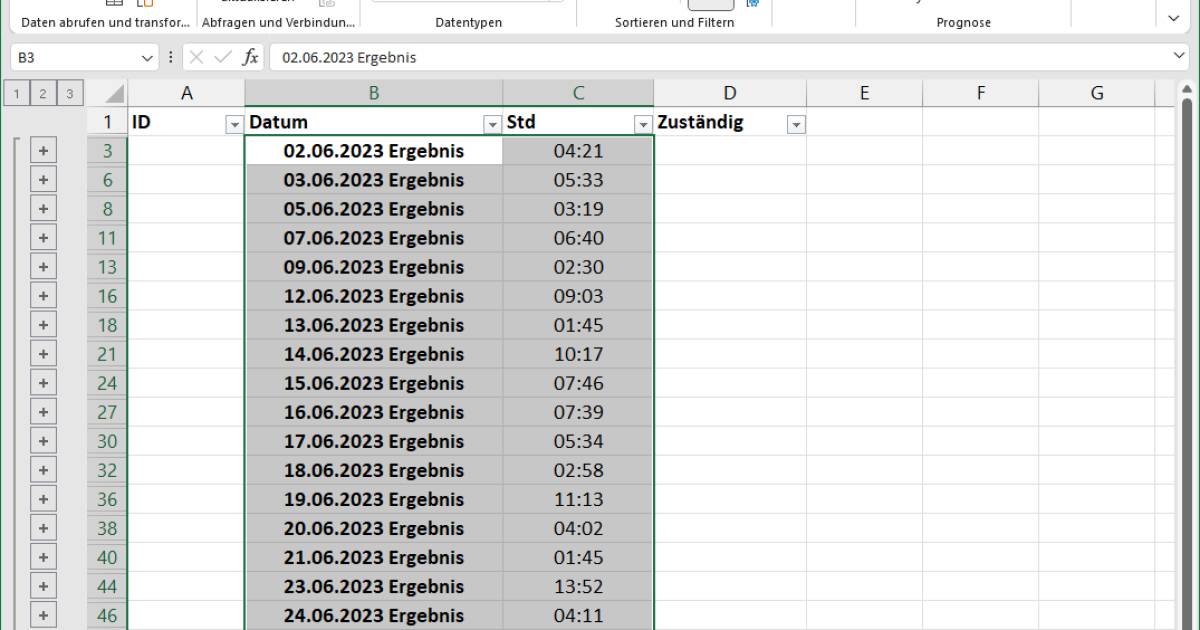Select the cell showing 04:21
The image size is (1200, 630).
[x=578, y=150]
